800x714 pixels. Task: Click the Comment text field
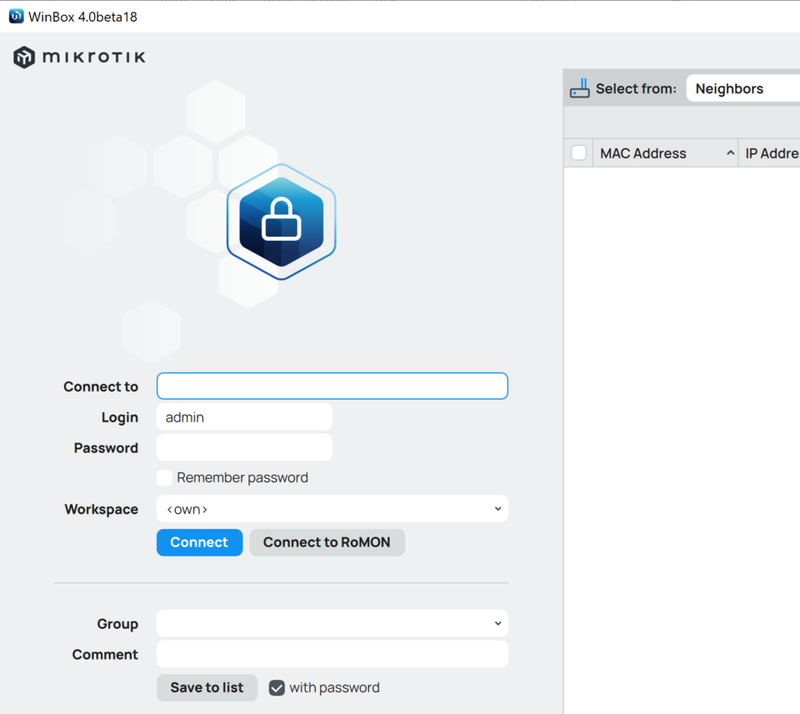(x=332, y=654)
